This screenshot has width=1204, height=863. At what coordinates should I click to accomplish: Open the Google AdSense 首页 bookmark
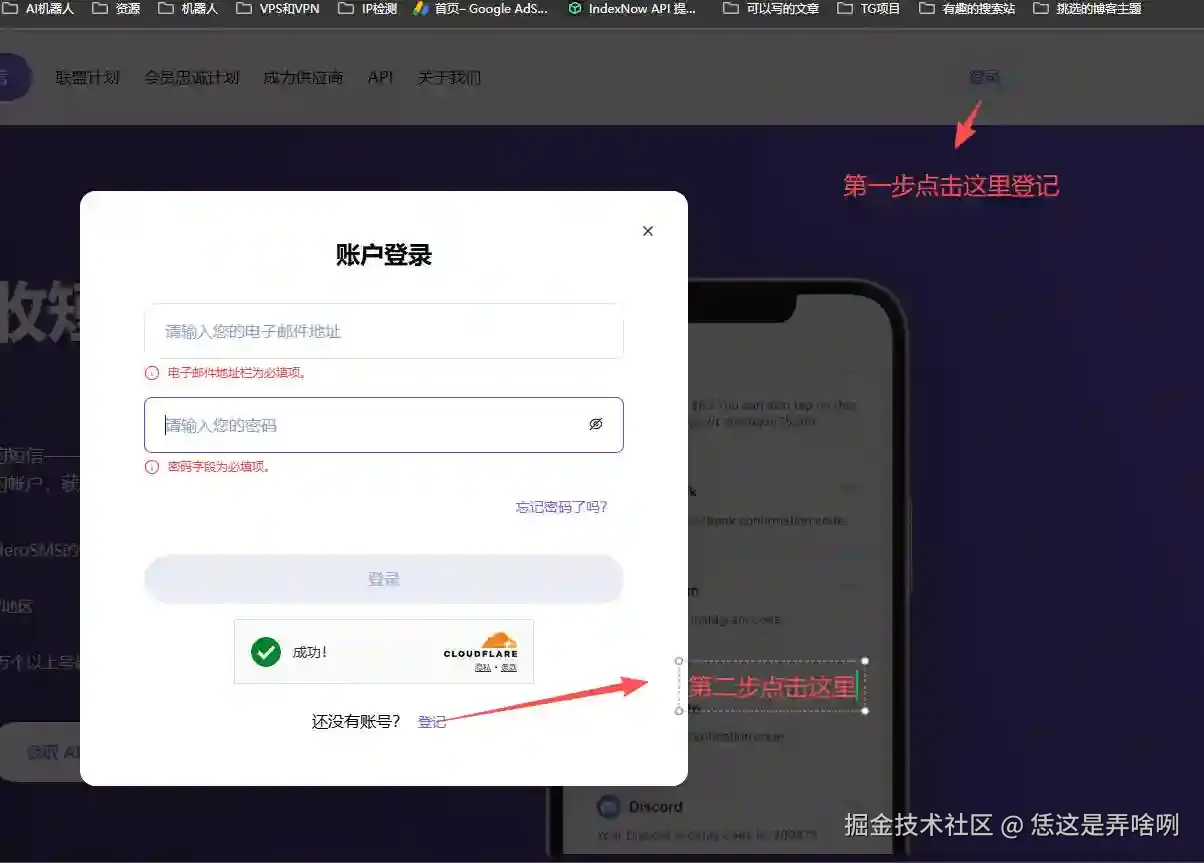click(x=481, y=9)
